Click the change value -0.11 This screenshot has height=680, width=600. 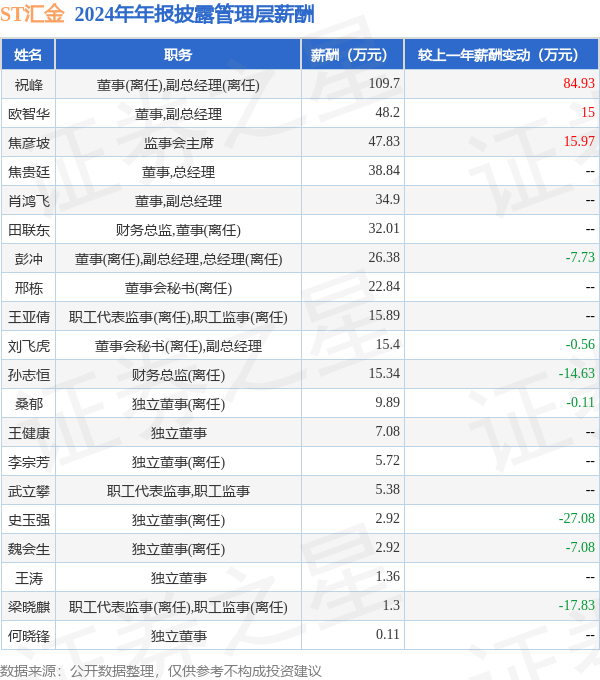[580, 403]
